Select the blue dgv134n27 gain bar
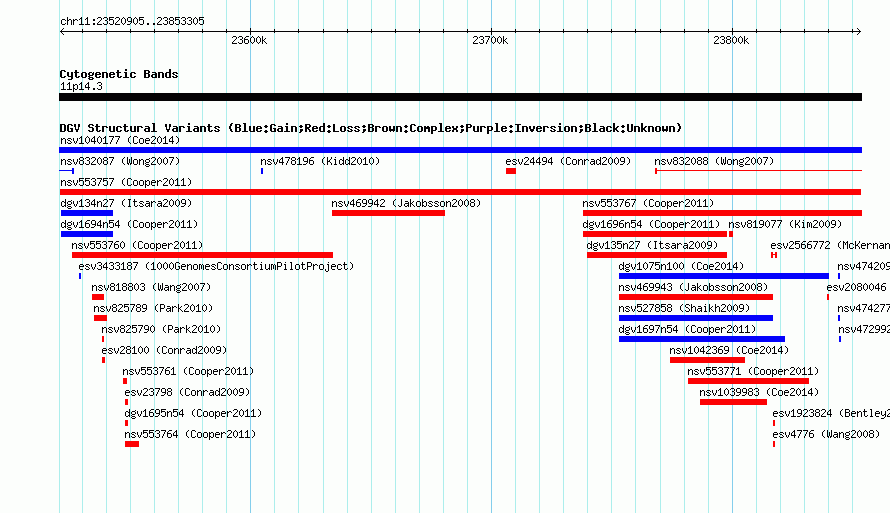The width and height of the screenshot is (890, 513). pos(87,213)
